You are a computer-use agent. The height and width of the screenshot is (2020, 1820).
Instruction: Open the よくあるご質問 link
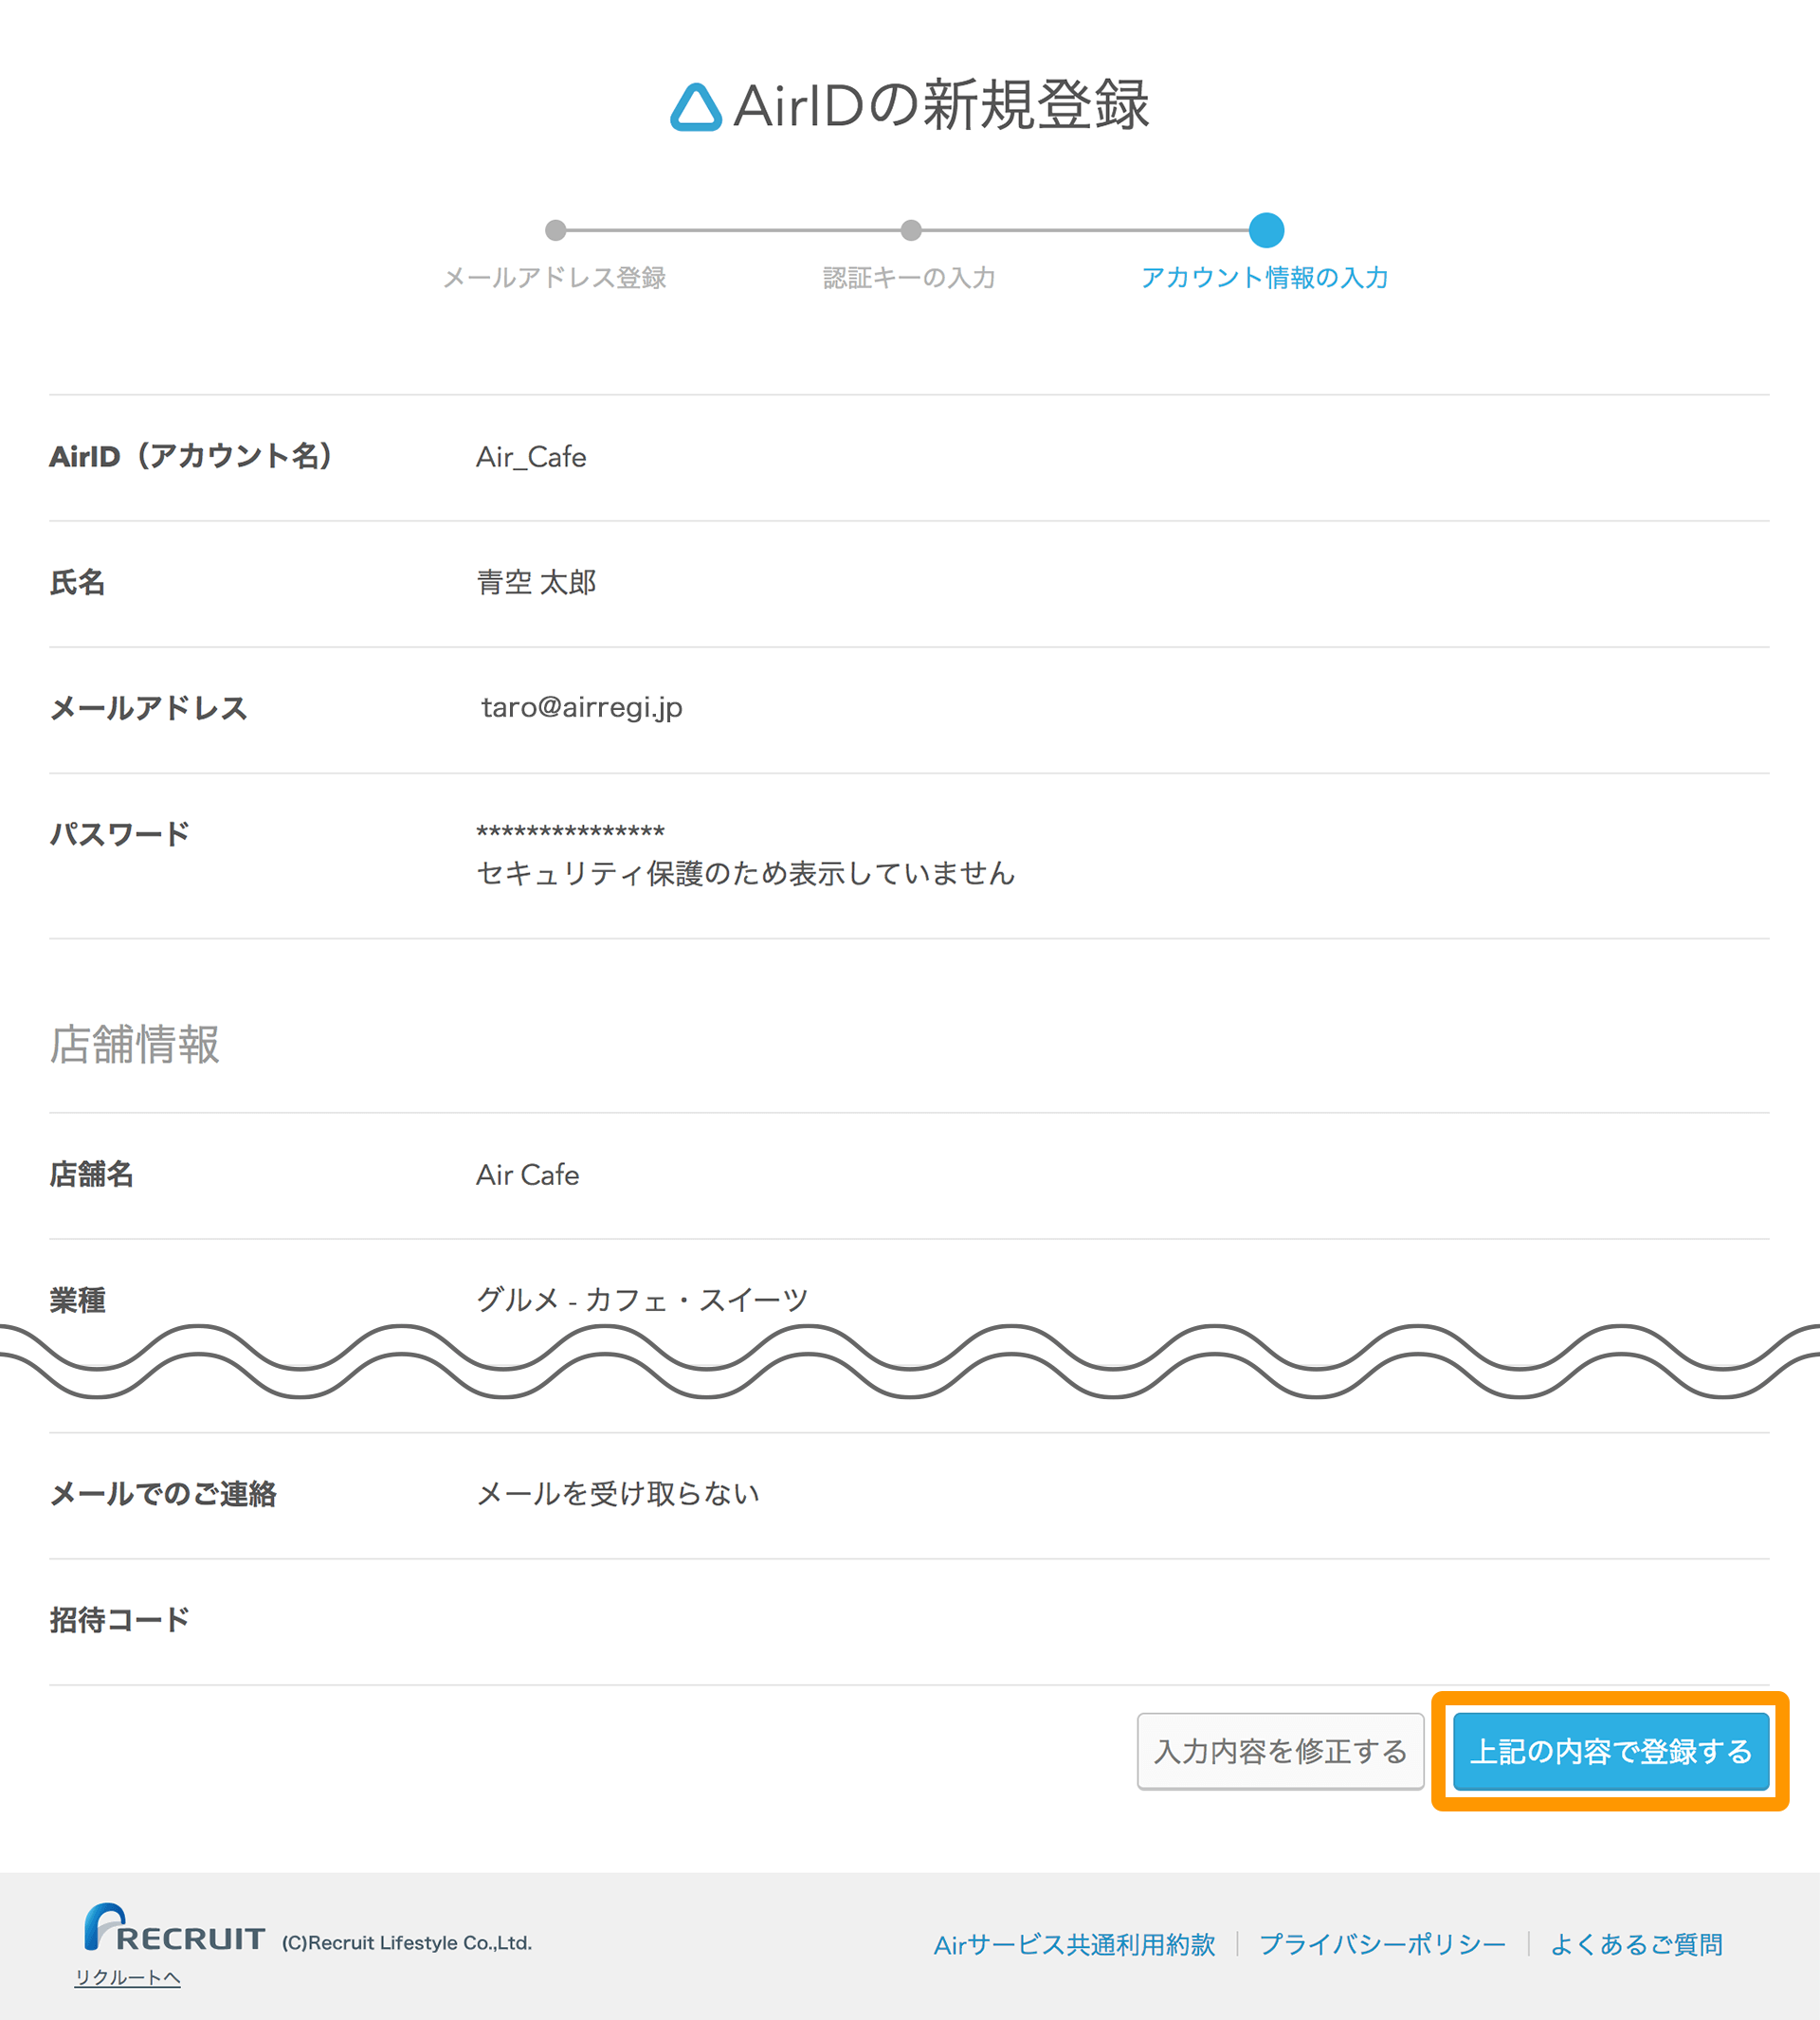click(x=1636, y=1944)
